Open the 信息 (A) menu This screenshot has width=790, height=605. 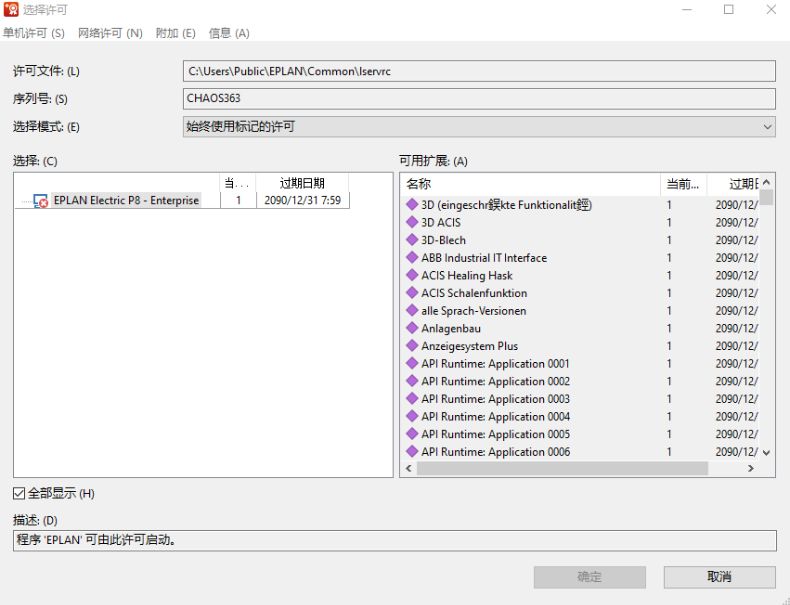(229, 33)
